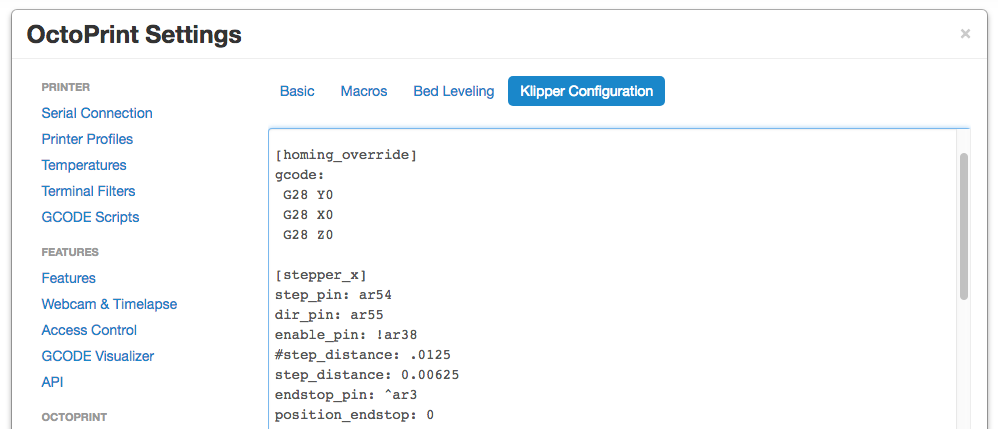998x429 pixels.
Task: Open GCODE Visualizer settings
Action: tap(98, 356)
